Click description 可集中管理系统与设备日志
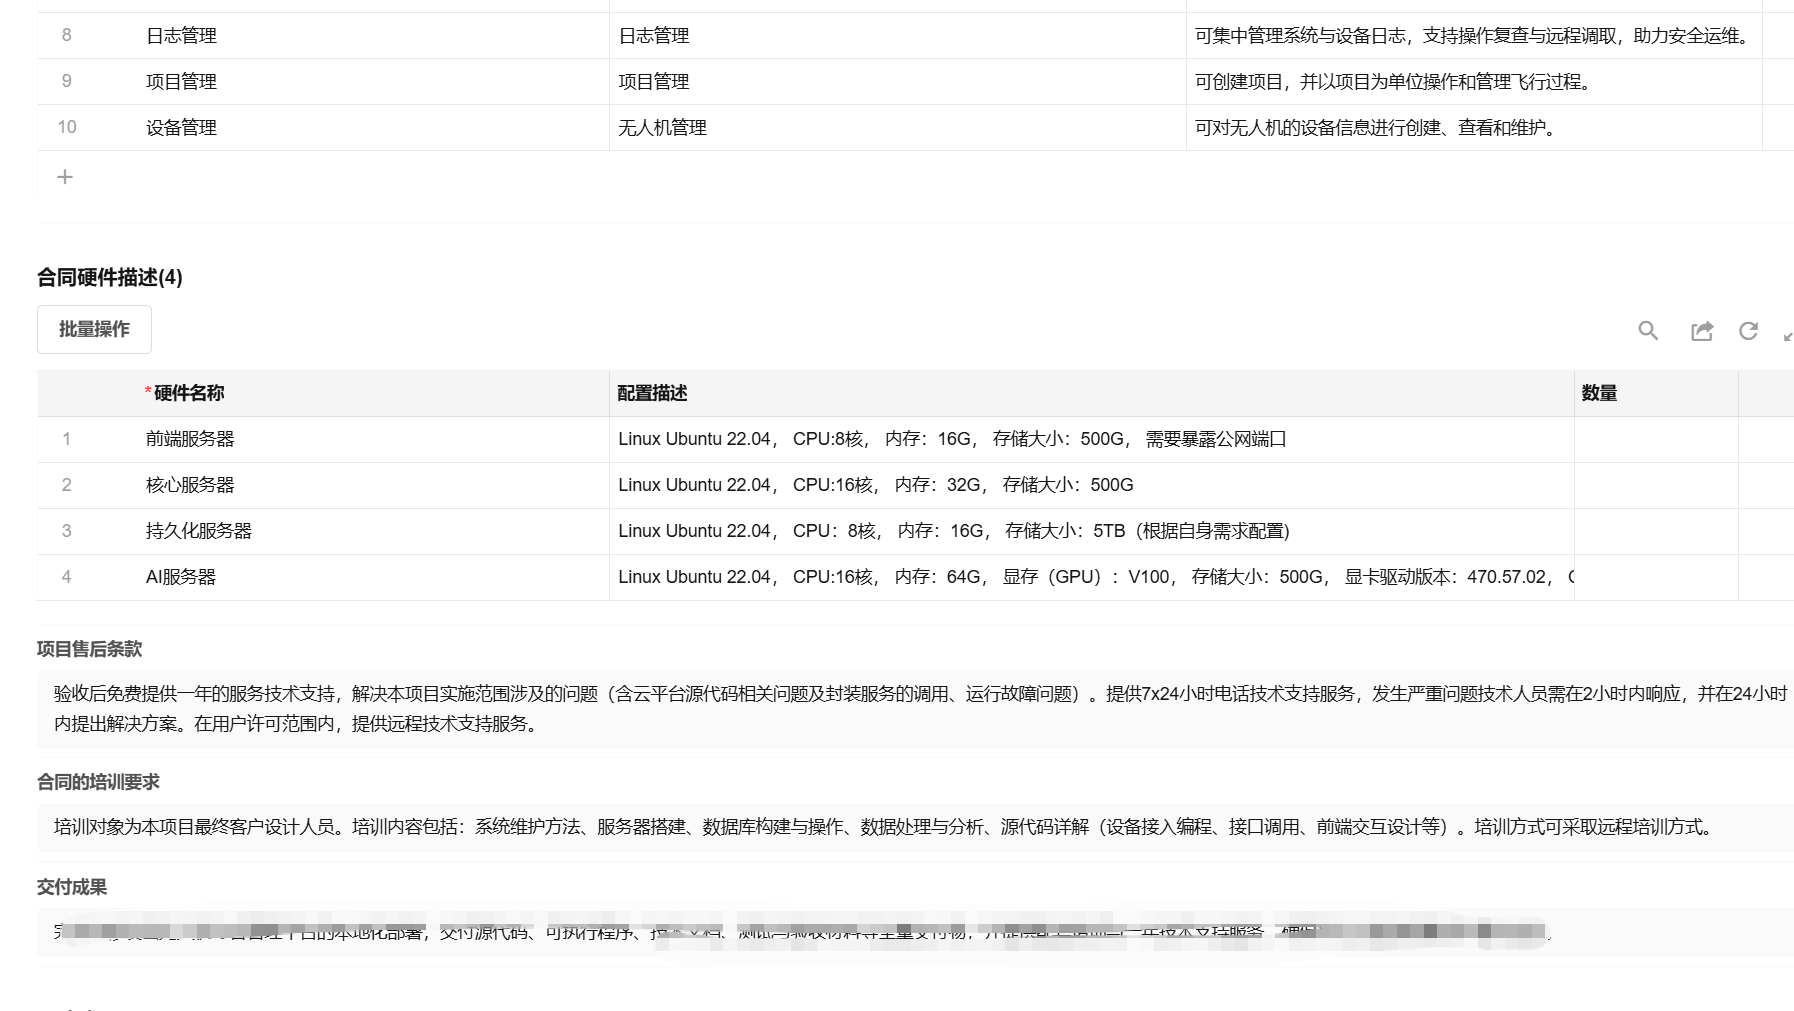Viewport: 1794px width, 1011px height. pyautogui.click(x=1474, y=36)
